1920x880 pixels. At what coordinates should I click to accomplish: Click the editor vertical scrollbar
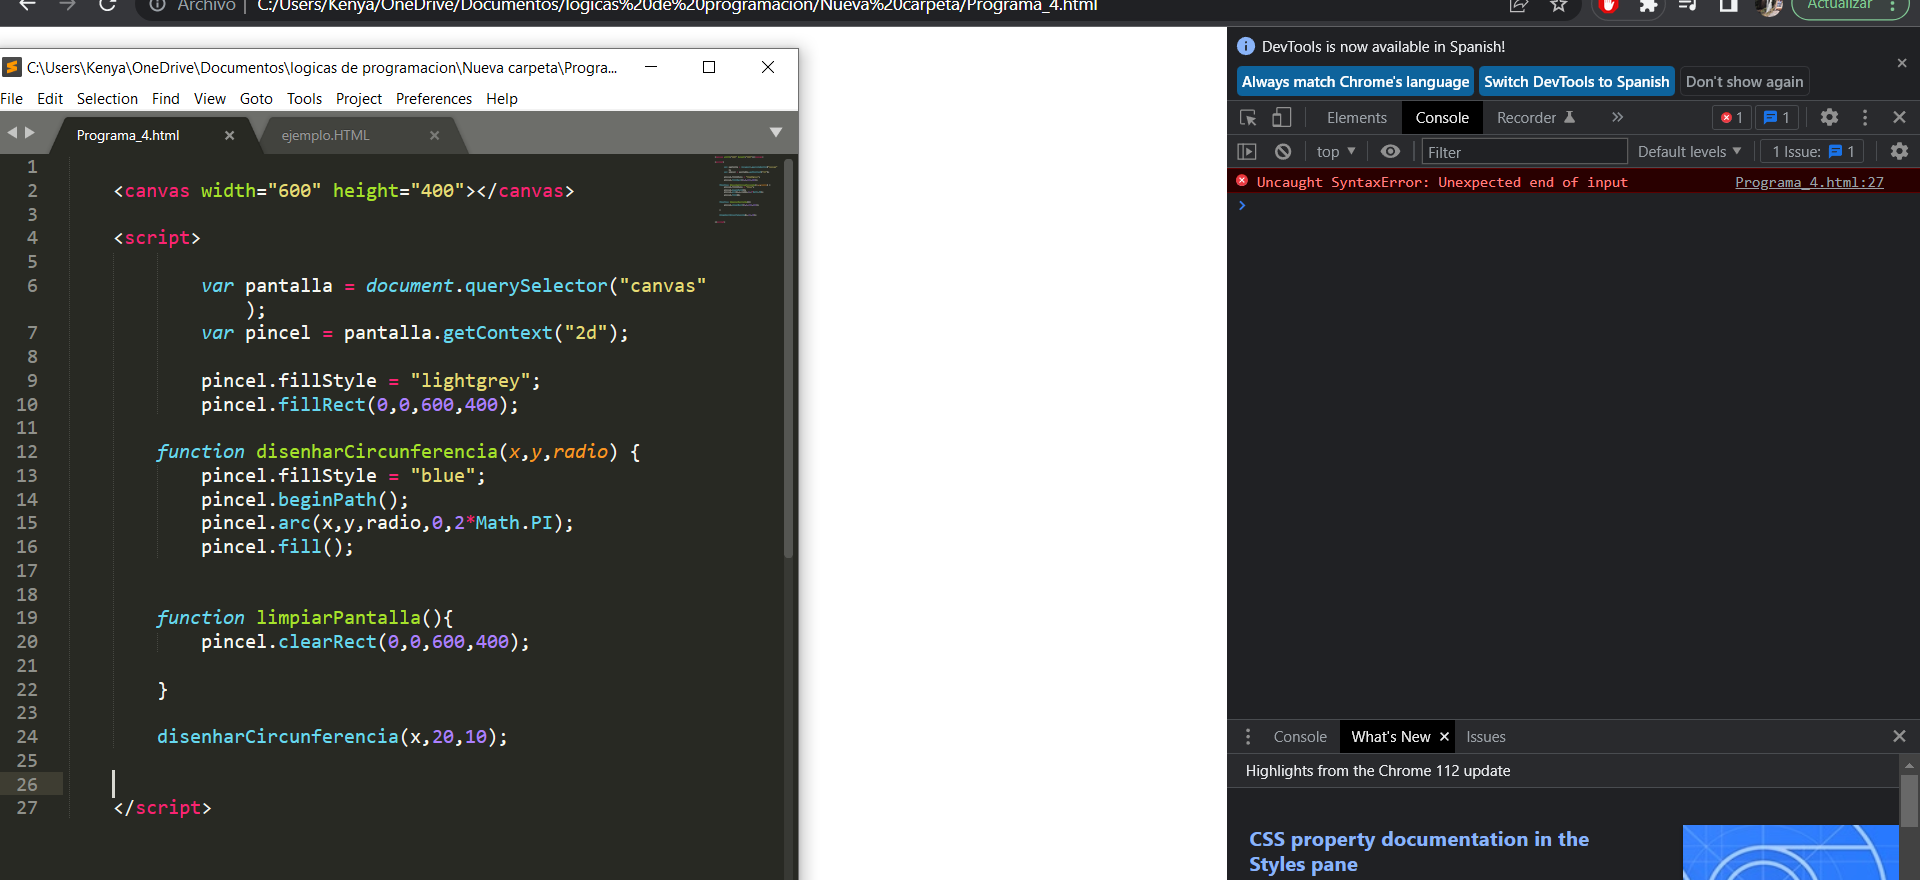coord(789,357)
